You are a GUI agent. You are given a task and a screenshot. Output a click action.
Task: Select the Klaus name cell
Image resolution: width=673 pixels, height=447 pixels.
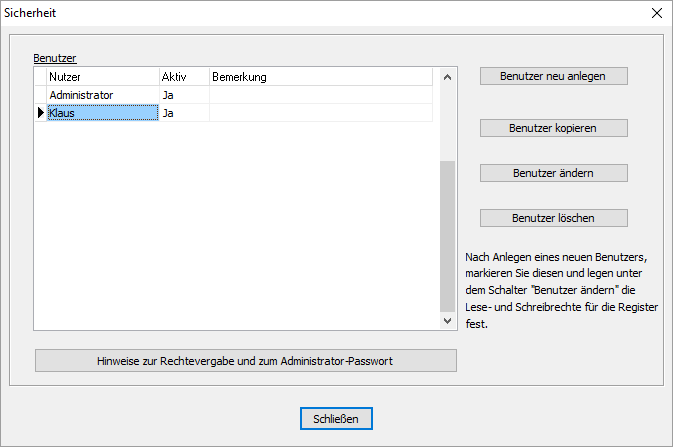tap(102, 113)
